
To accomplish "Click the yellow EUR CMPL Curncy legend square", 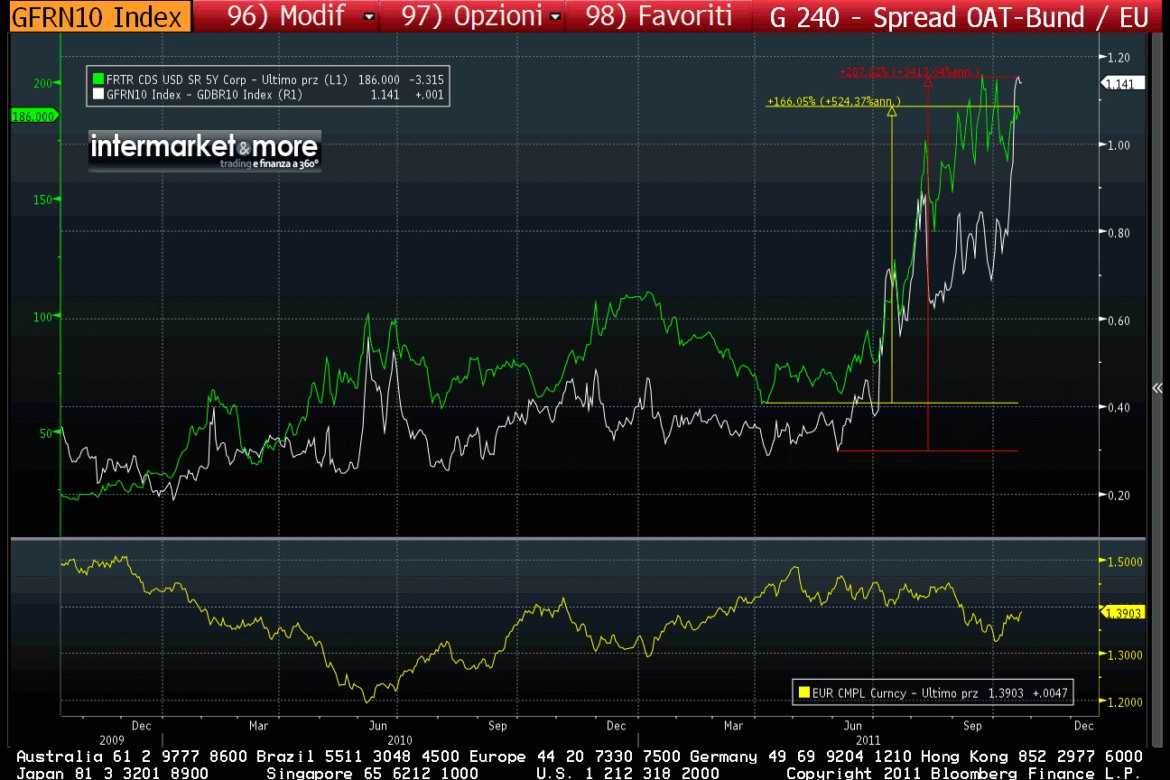I will click(x=803, y=690).
